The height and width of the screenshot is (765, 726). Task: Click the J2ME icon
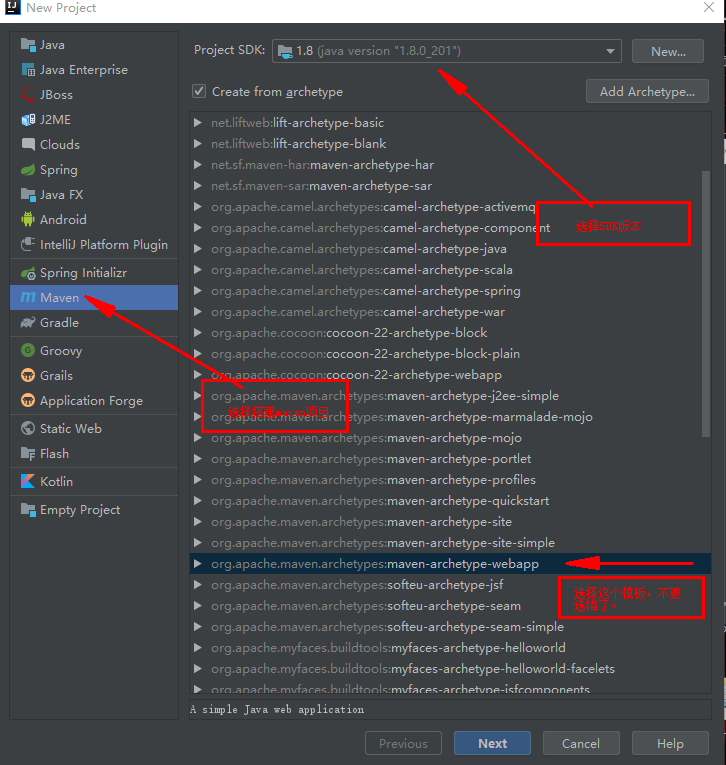tap(28, 120)
